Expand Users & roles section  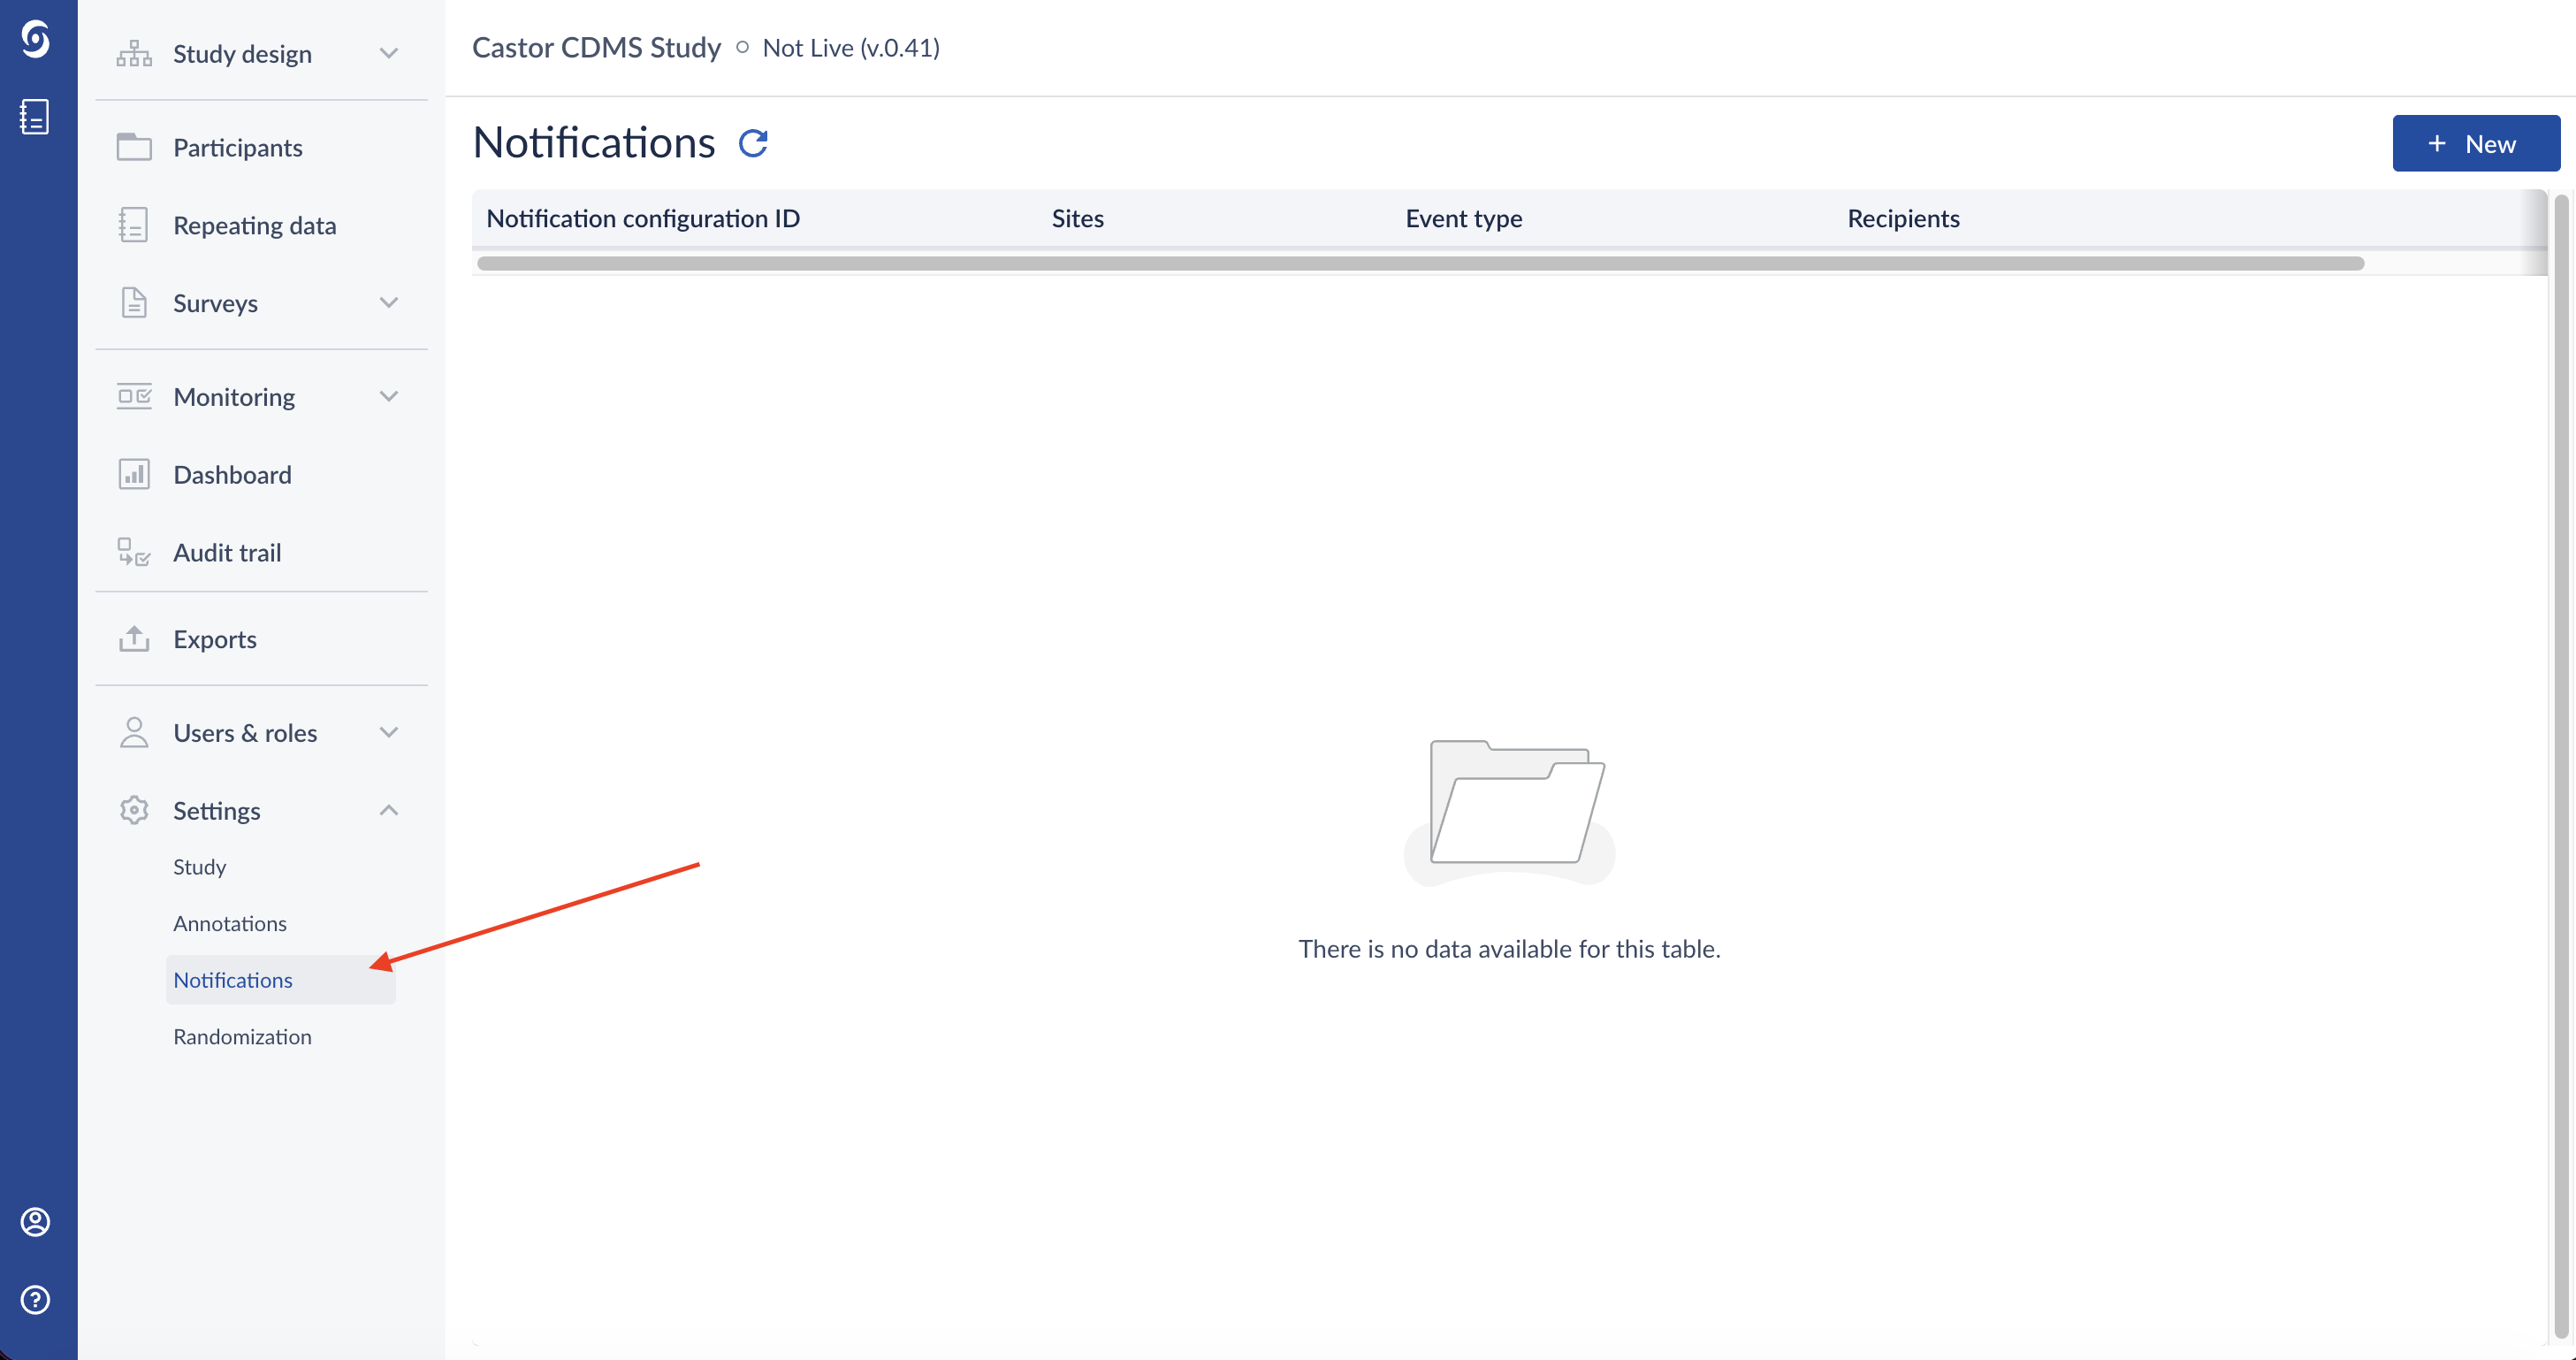tap(389, 732)
